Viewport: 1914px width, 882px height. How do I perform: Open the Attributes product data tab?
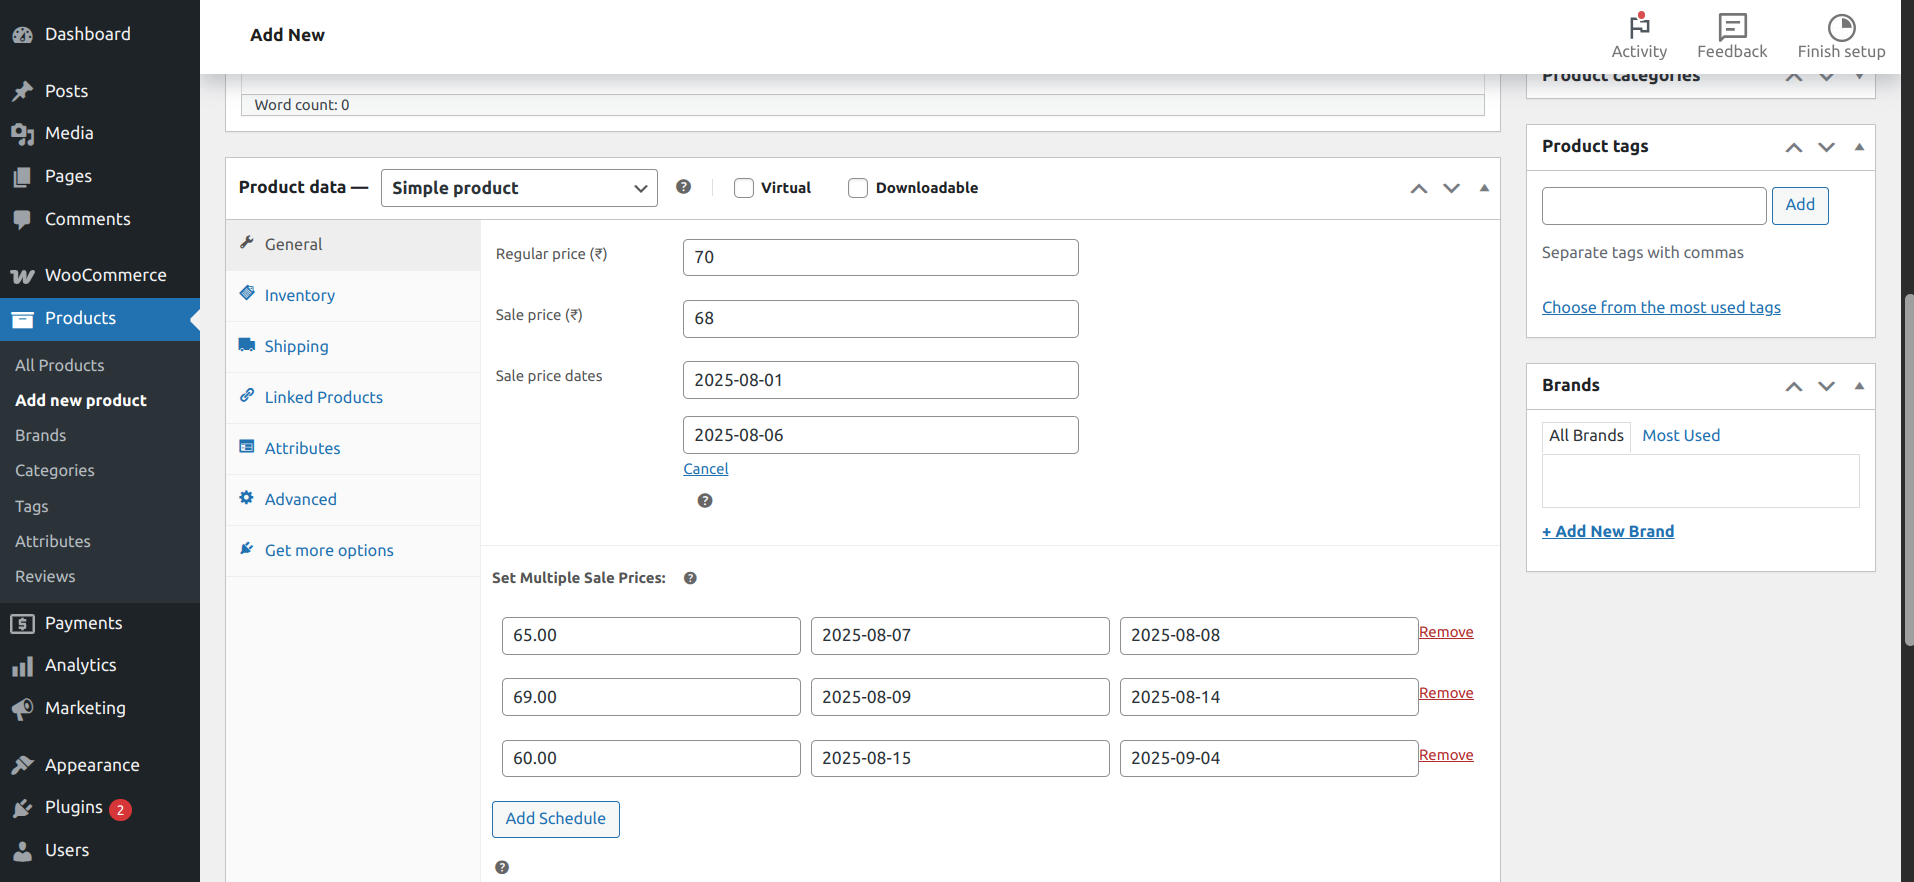tap(353, 449)
